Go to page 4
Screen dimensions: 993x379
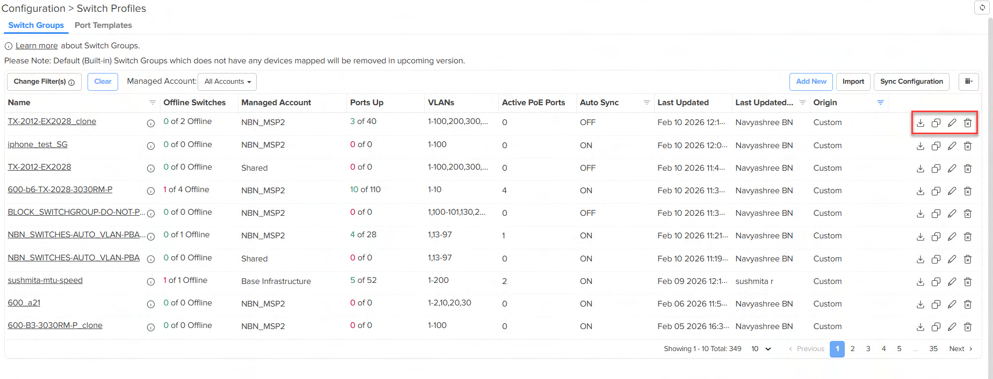[x=883, y=349]
